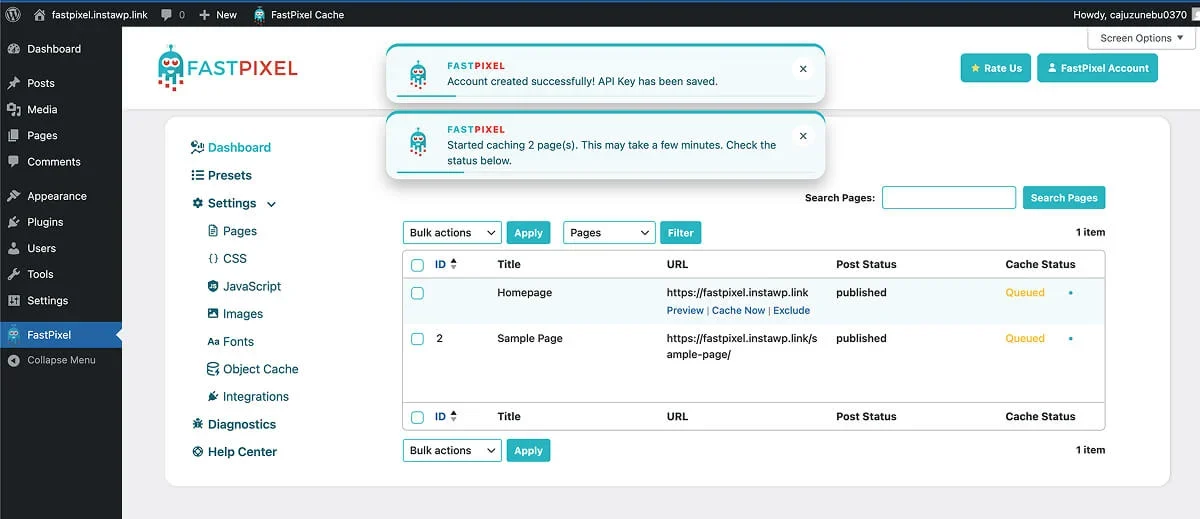Open Users in the sidebar

point(42,248)
